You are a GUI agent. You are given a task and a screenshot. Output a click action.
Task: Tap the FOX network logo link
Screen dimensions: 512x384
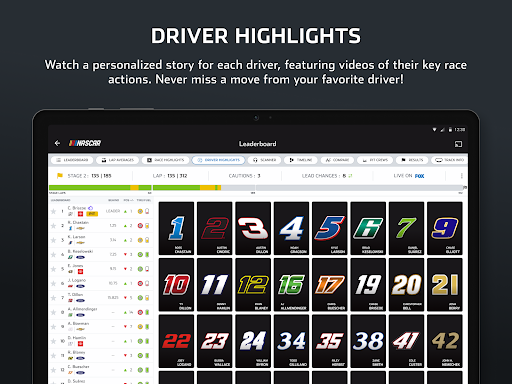click(419, 176)
